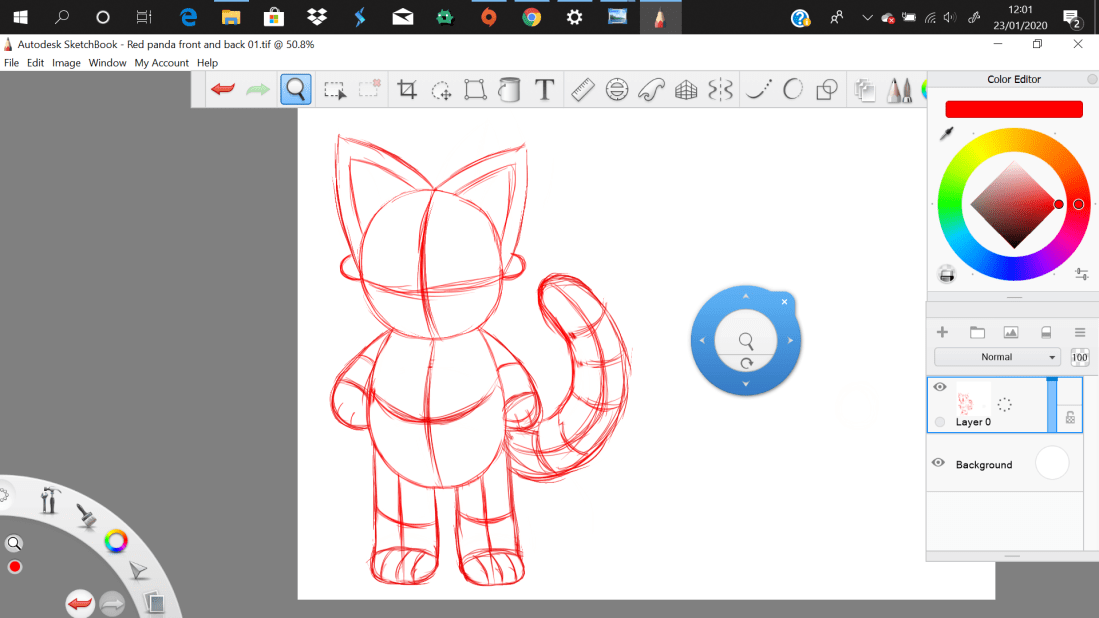Hide the Background layer
The height and width of the screenshot is (618, 1099).
click(x=939, y=463)
